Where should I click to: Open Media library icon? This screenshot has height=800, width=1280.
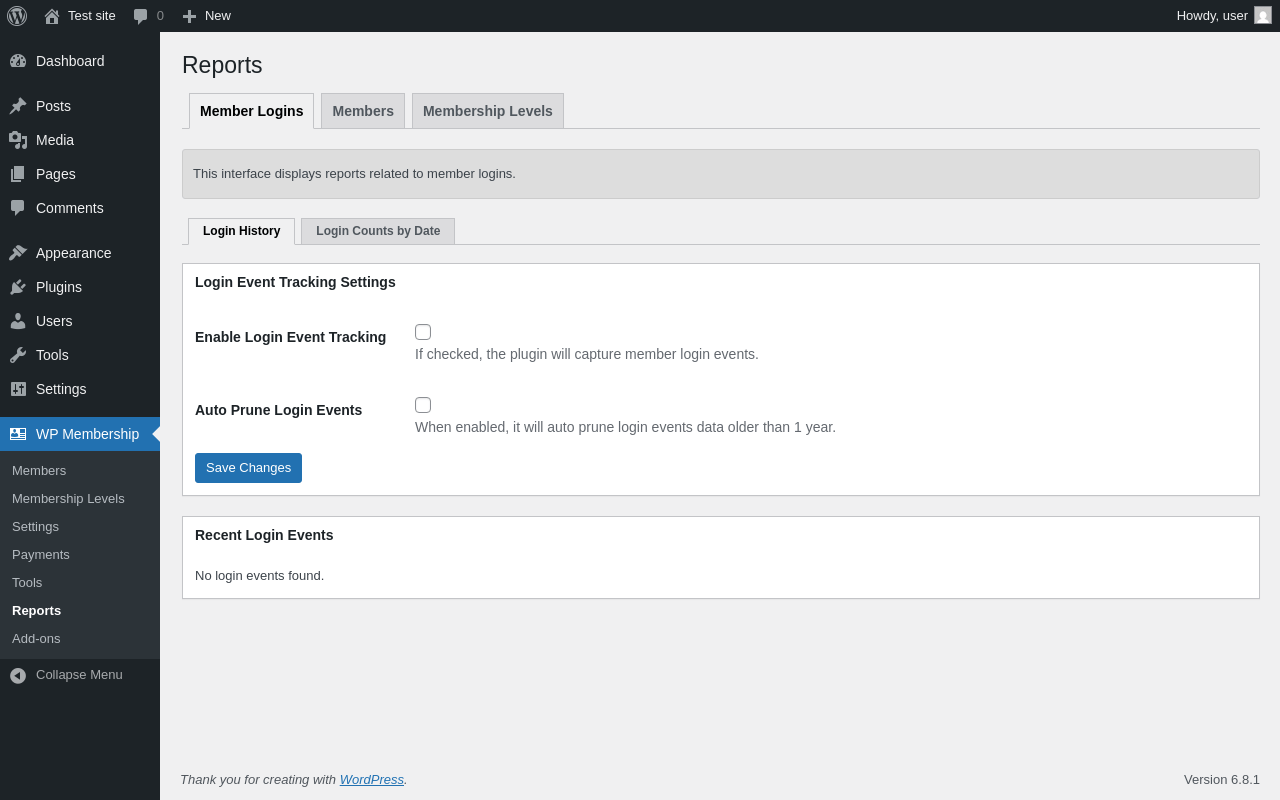pyautogui.click(x=18, y=140)
